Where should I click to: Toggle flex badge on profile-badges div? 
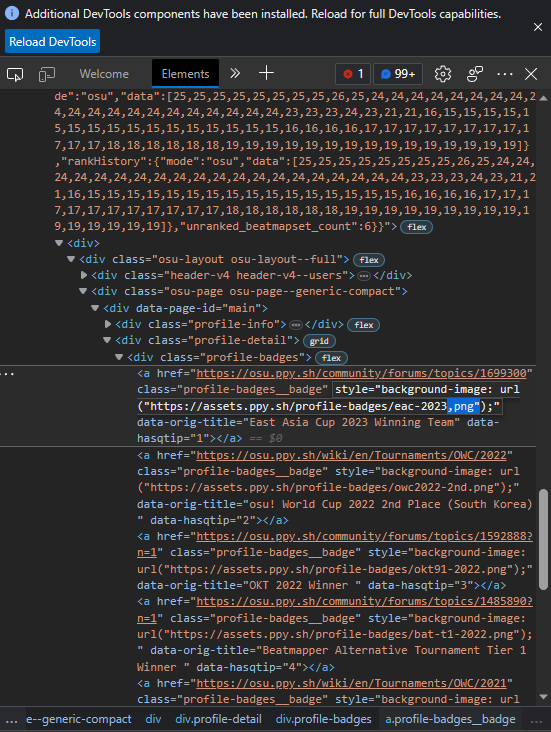click(x=332, y=358)
